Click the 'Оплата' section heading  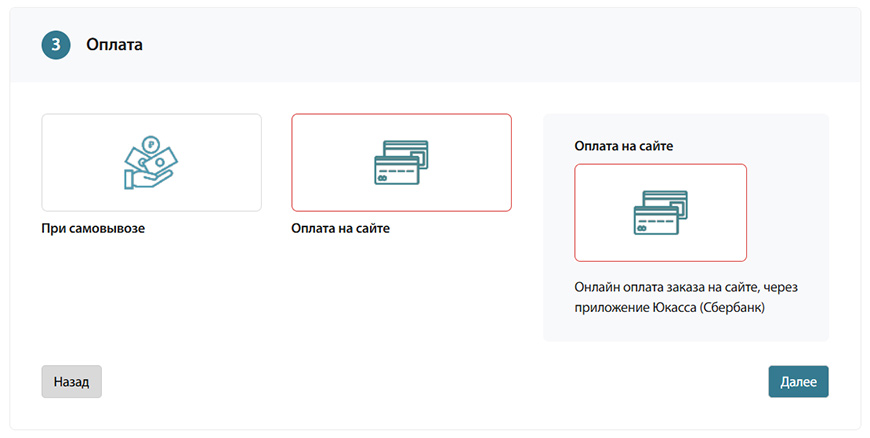tap(114, 44)
